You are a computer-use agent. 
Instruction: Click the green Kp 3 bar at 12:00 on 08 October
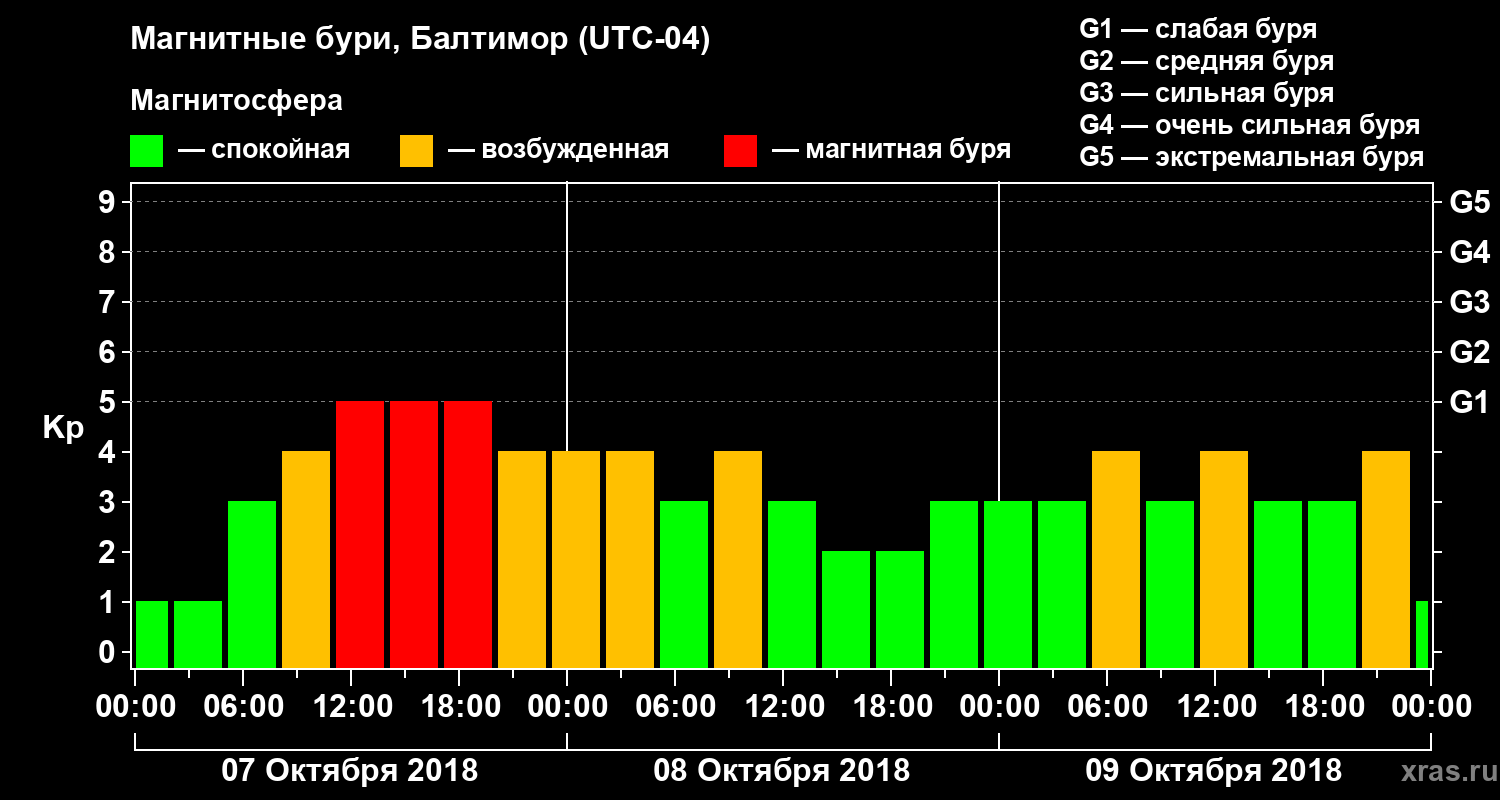point(792,584)
